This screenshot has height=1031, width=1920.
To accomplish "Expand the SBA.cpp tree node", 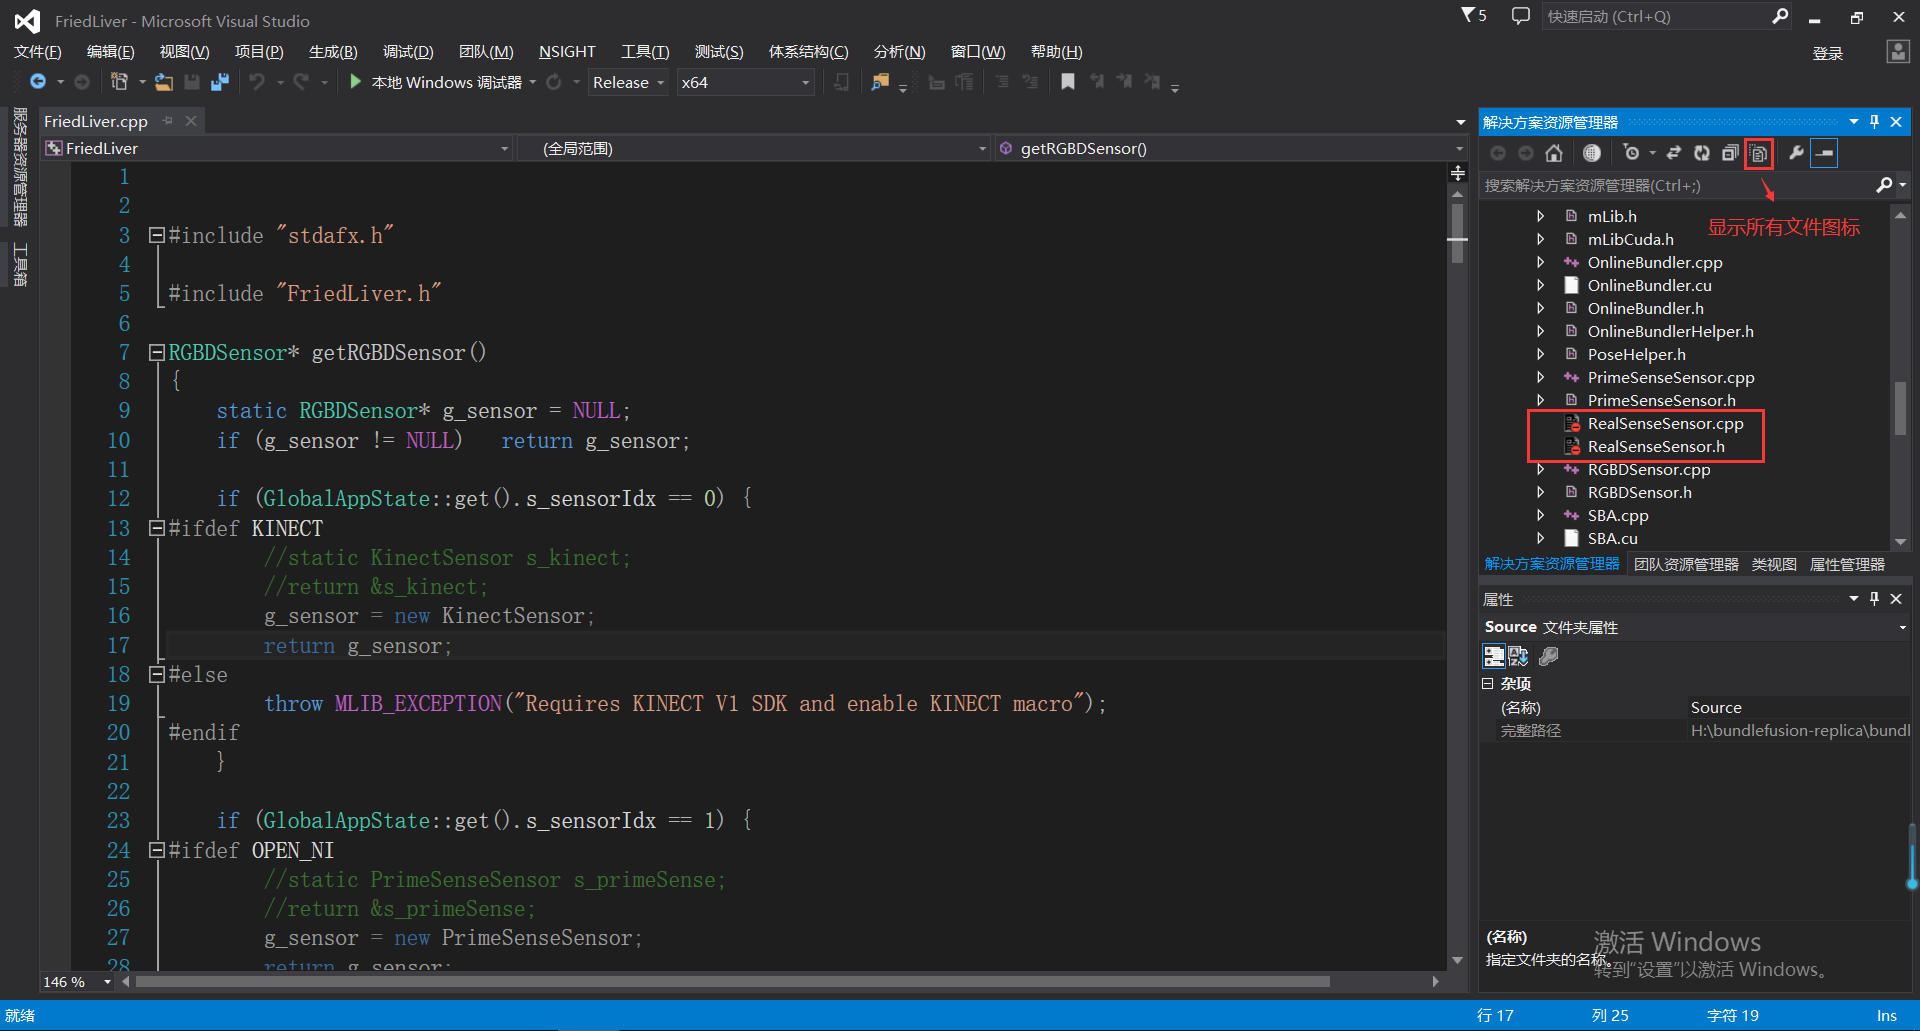I will pyautogui.click(x=1540, y=515).
